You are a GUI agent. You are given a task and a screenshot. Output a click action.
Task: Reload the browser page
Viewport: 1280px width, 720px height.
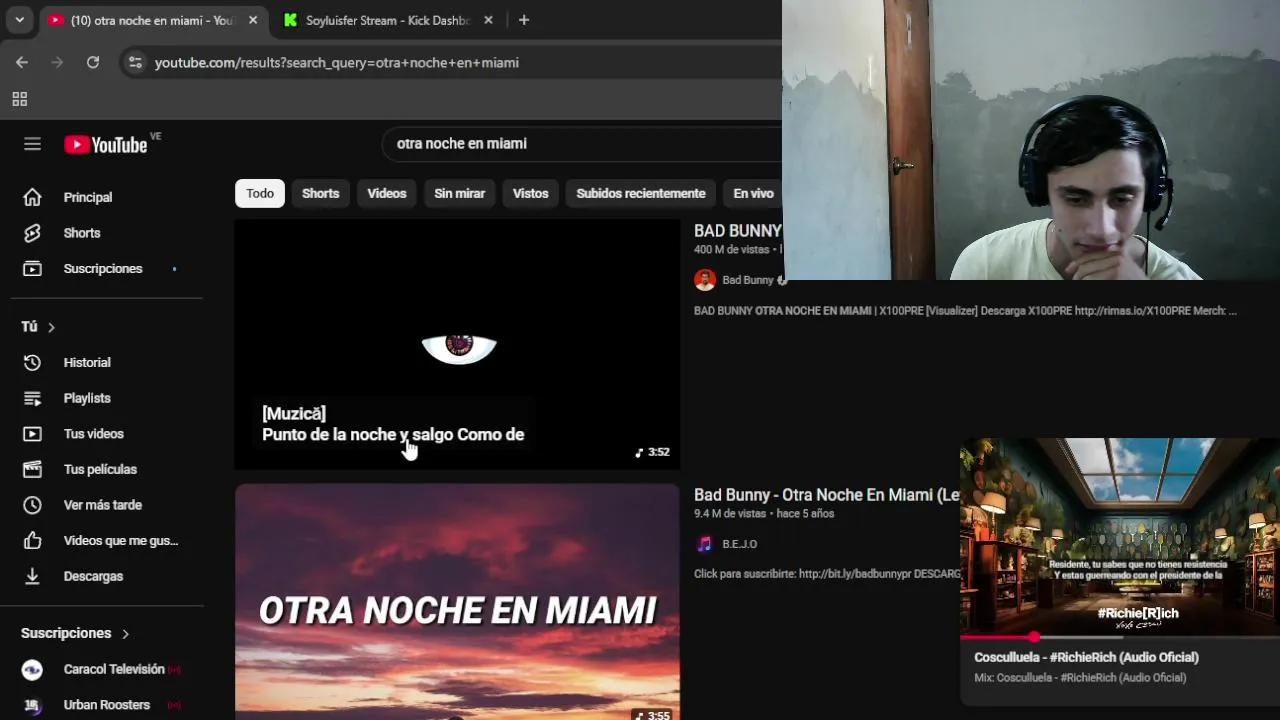tap(93, 62)
